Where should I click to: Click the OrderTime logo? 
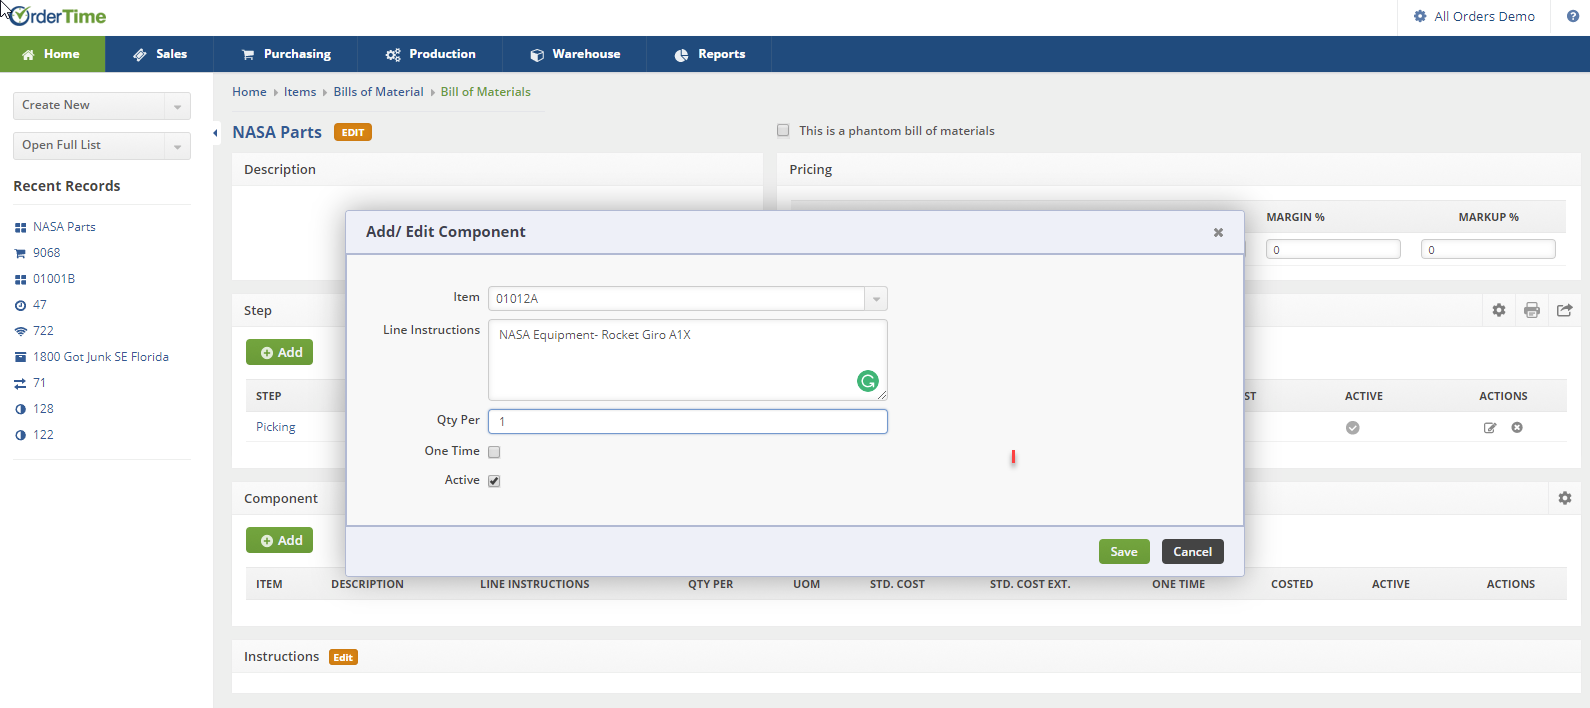tap(57, 16)
